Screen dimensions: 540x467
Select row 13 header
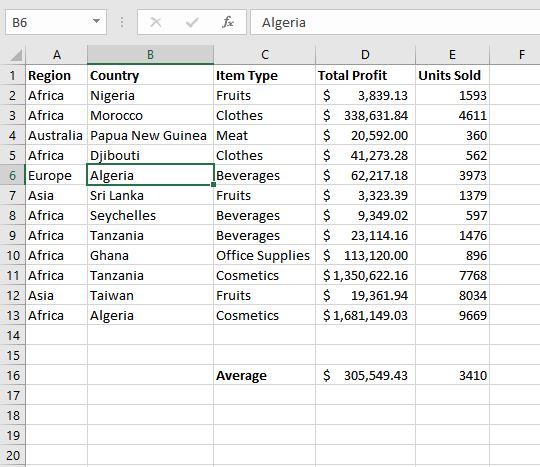tap(13, 315)
